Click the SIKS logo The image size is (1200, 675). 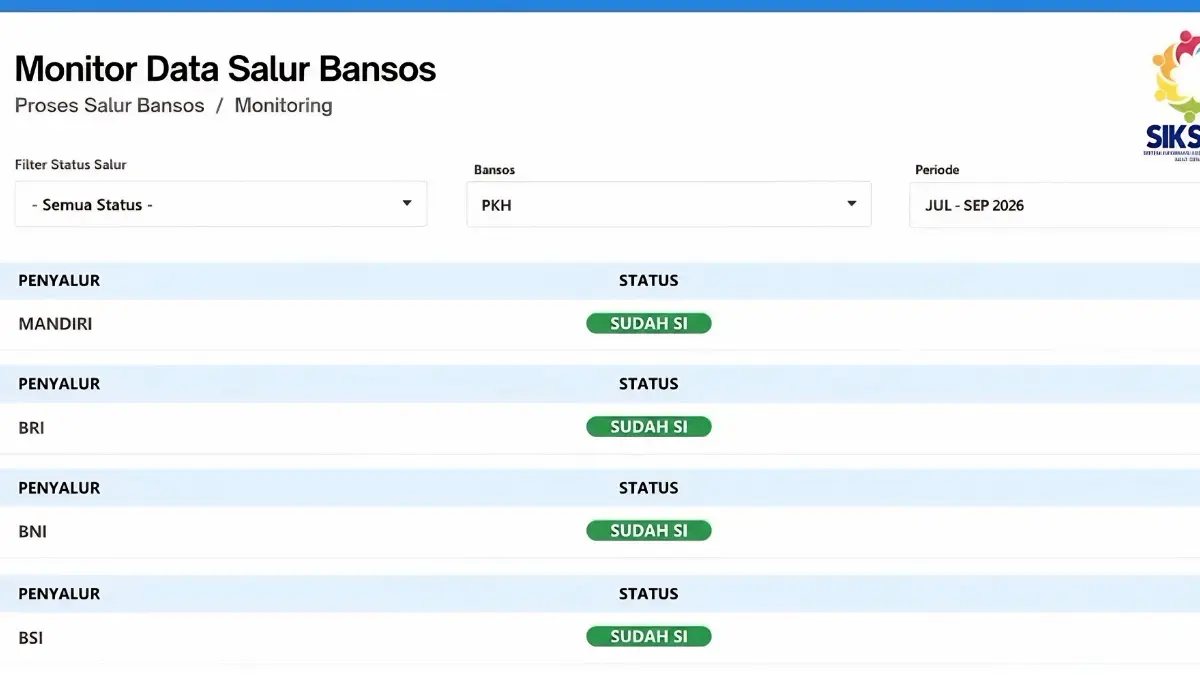point(1173,95)
